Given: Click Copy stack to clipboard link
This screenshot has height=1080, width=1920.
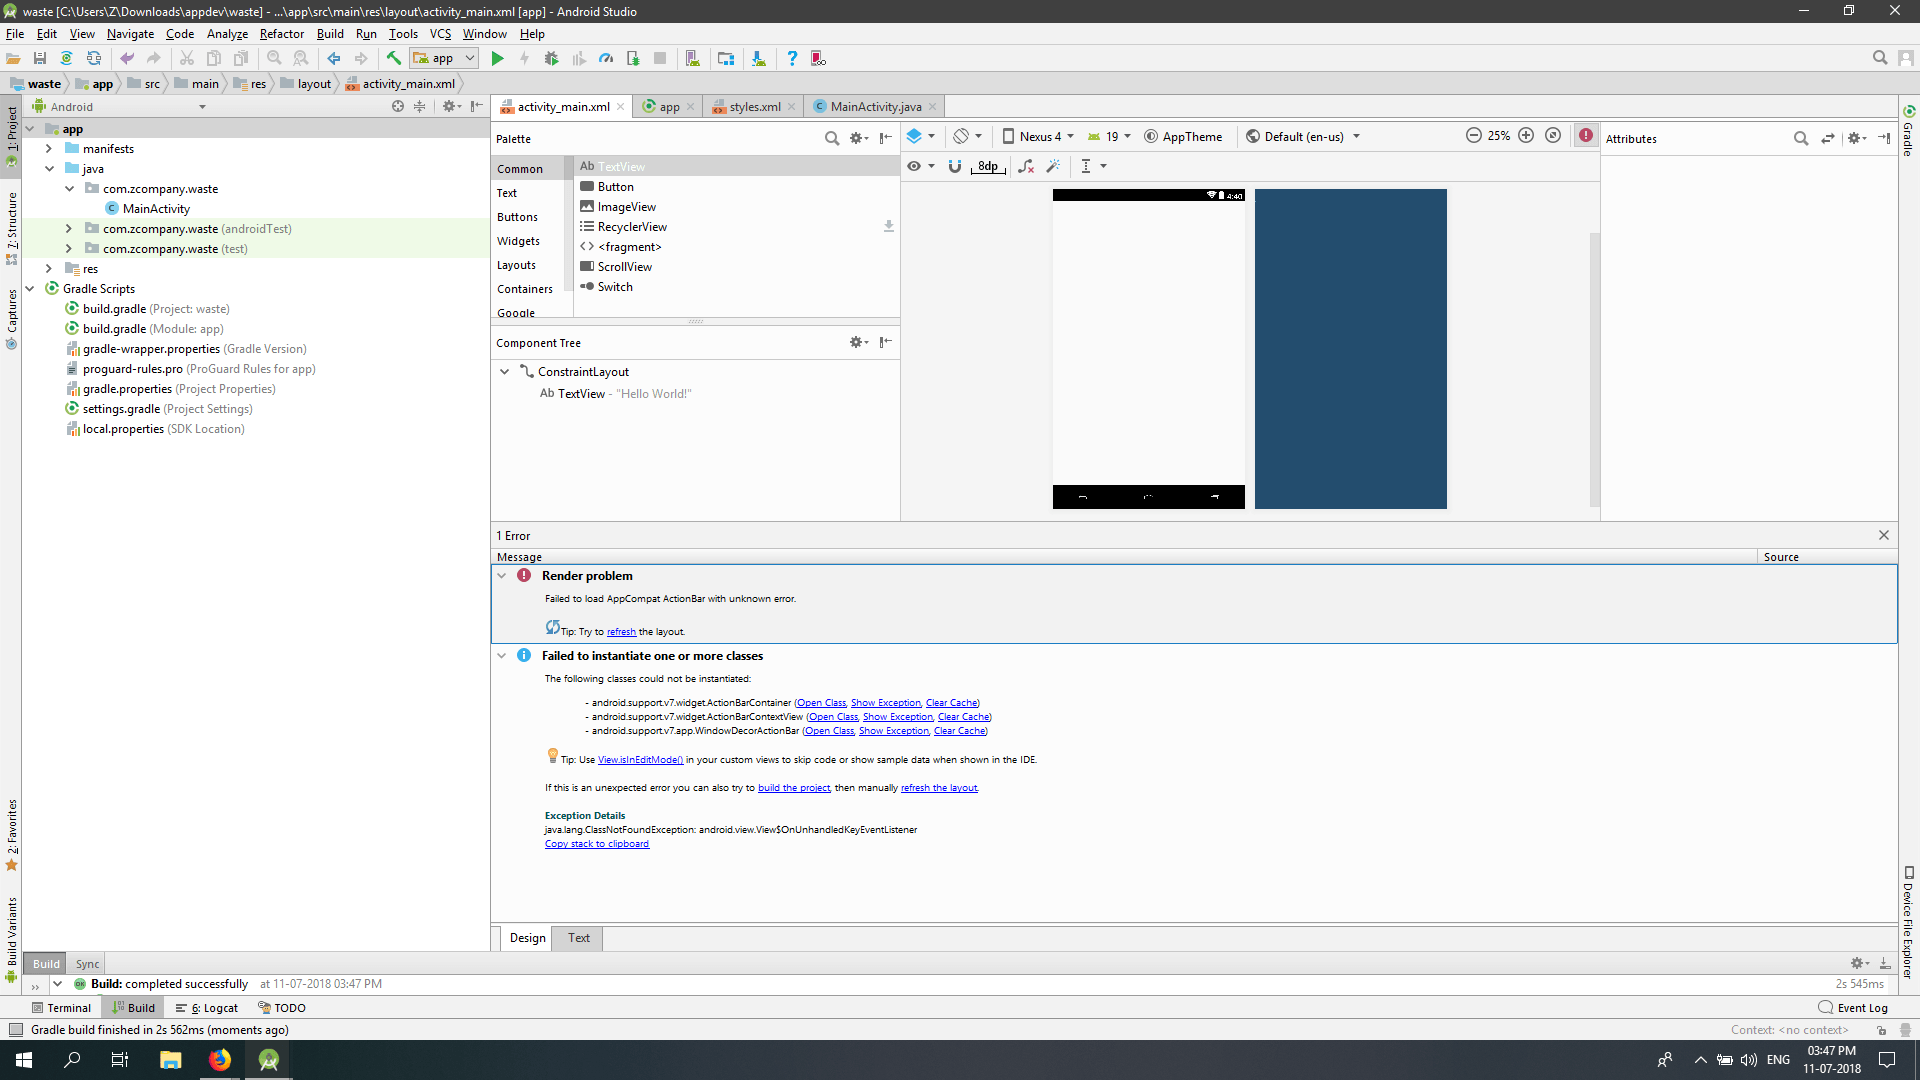Looking at the screenshot, I should [597, 844].
